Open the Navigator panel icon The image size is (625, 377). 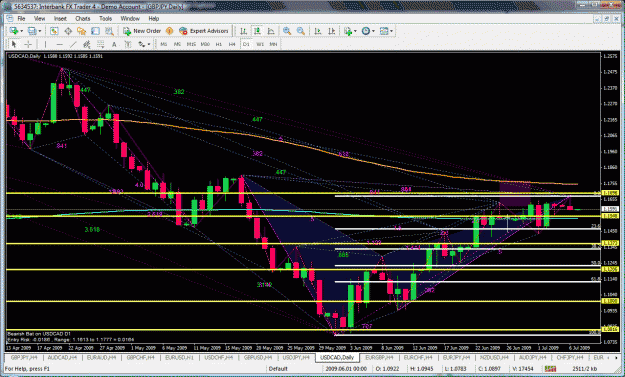(82, 31)
